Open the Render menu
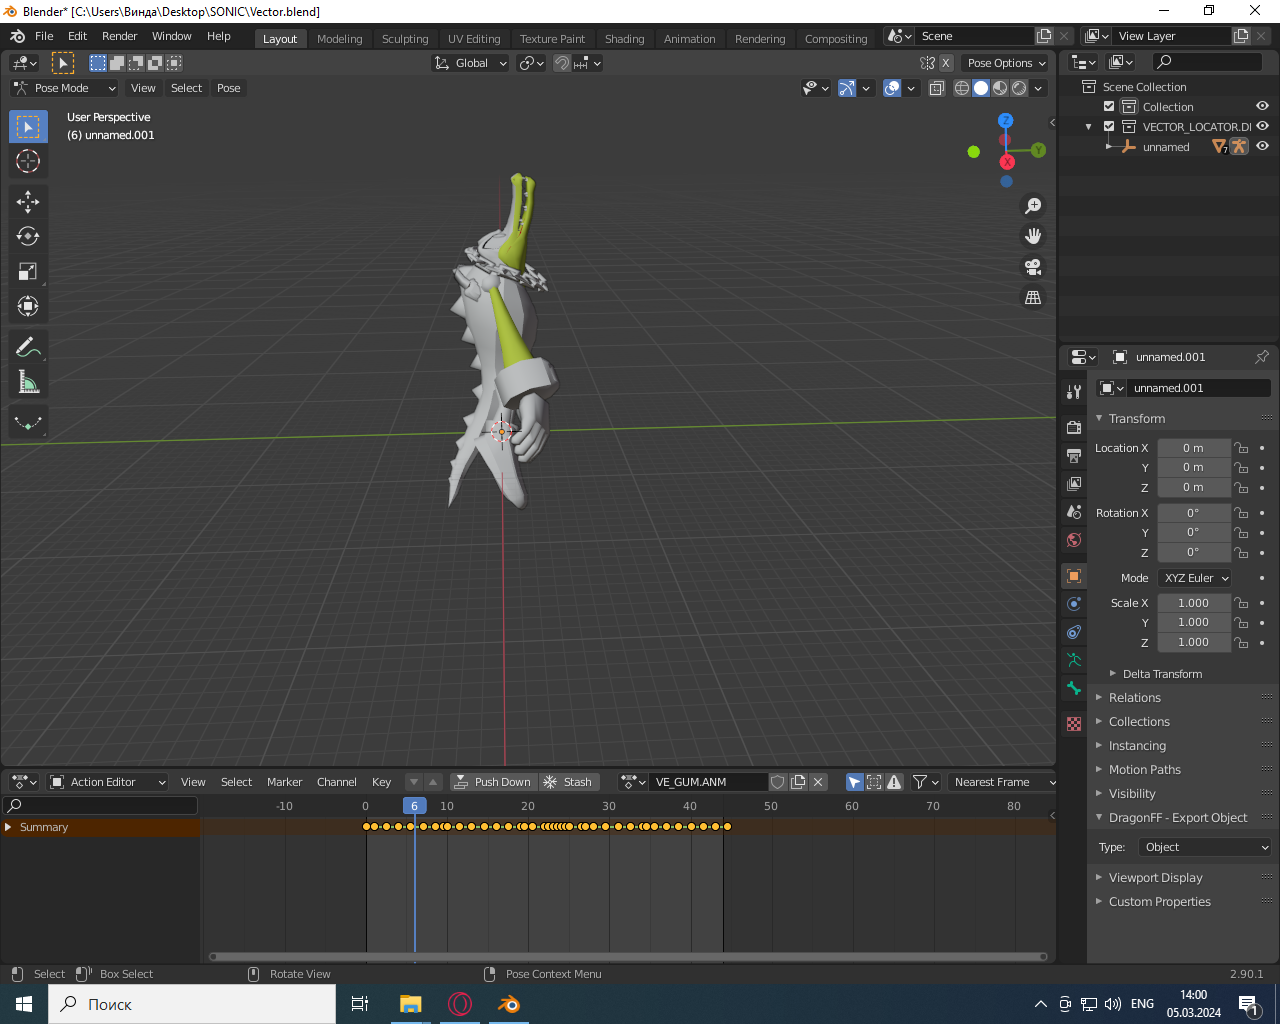1280x1024 pixels. [119, 36]
